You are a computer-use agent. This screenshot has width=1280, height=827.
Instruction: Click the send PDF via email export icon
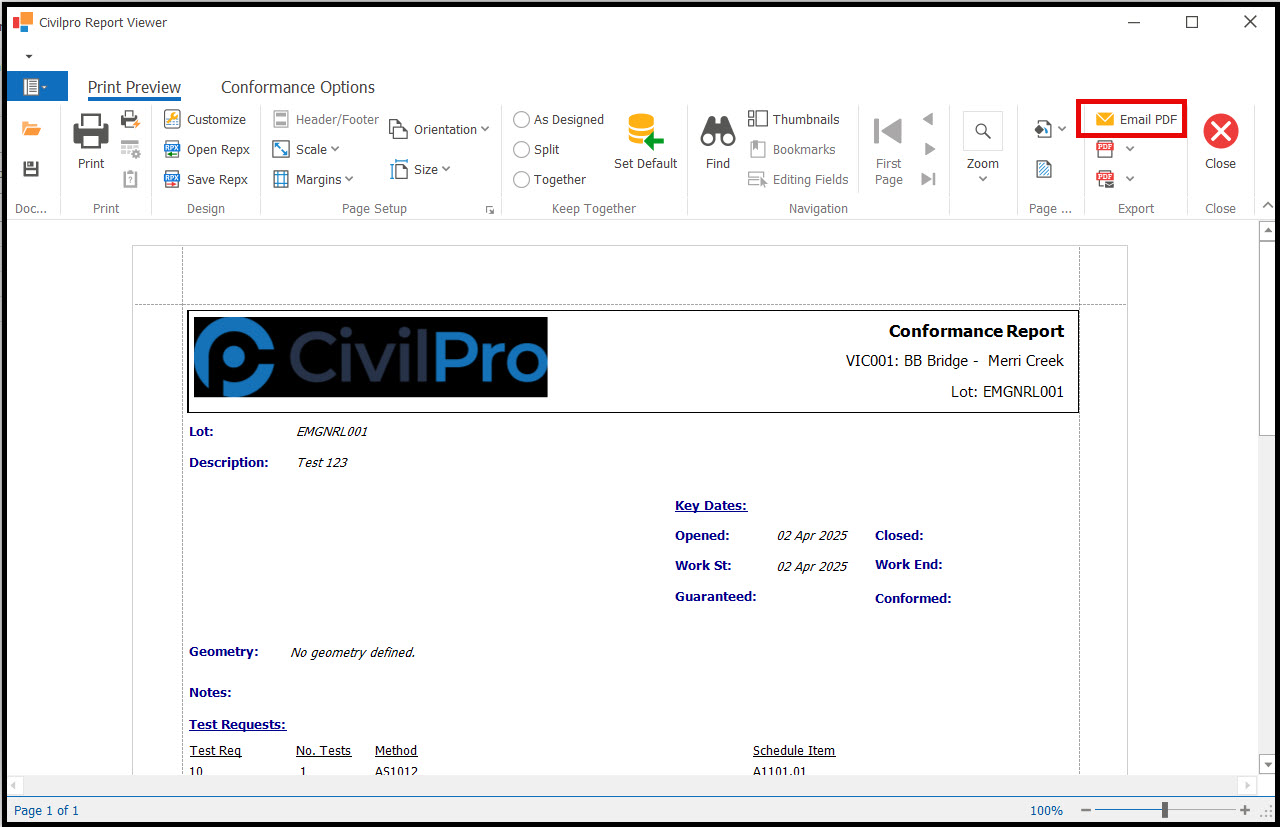[1105, 179]
